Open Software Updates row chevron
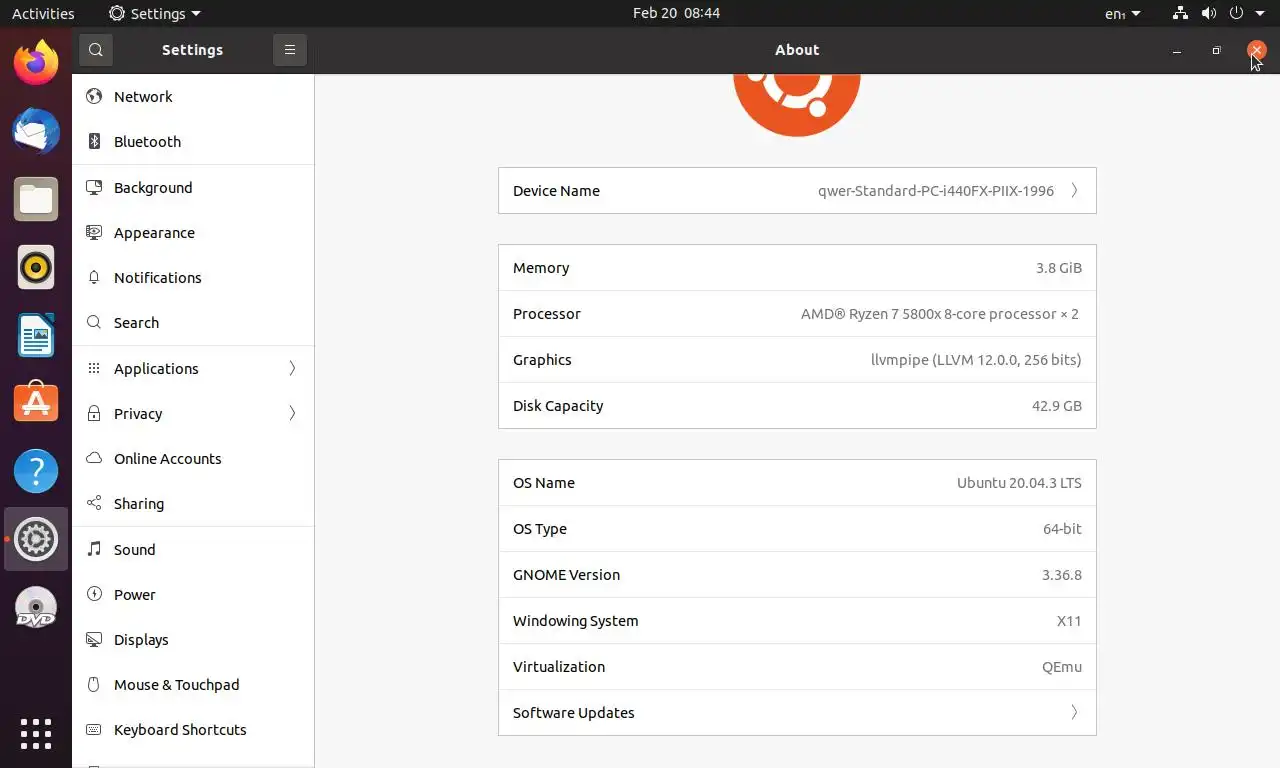 click(x=1074, y=713)
